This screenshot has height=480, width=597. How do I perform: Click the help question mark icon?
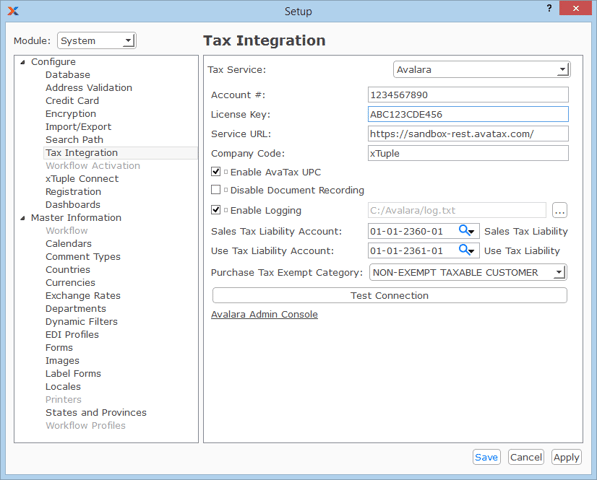click(549, 8)
